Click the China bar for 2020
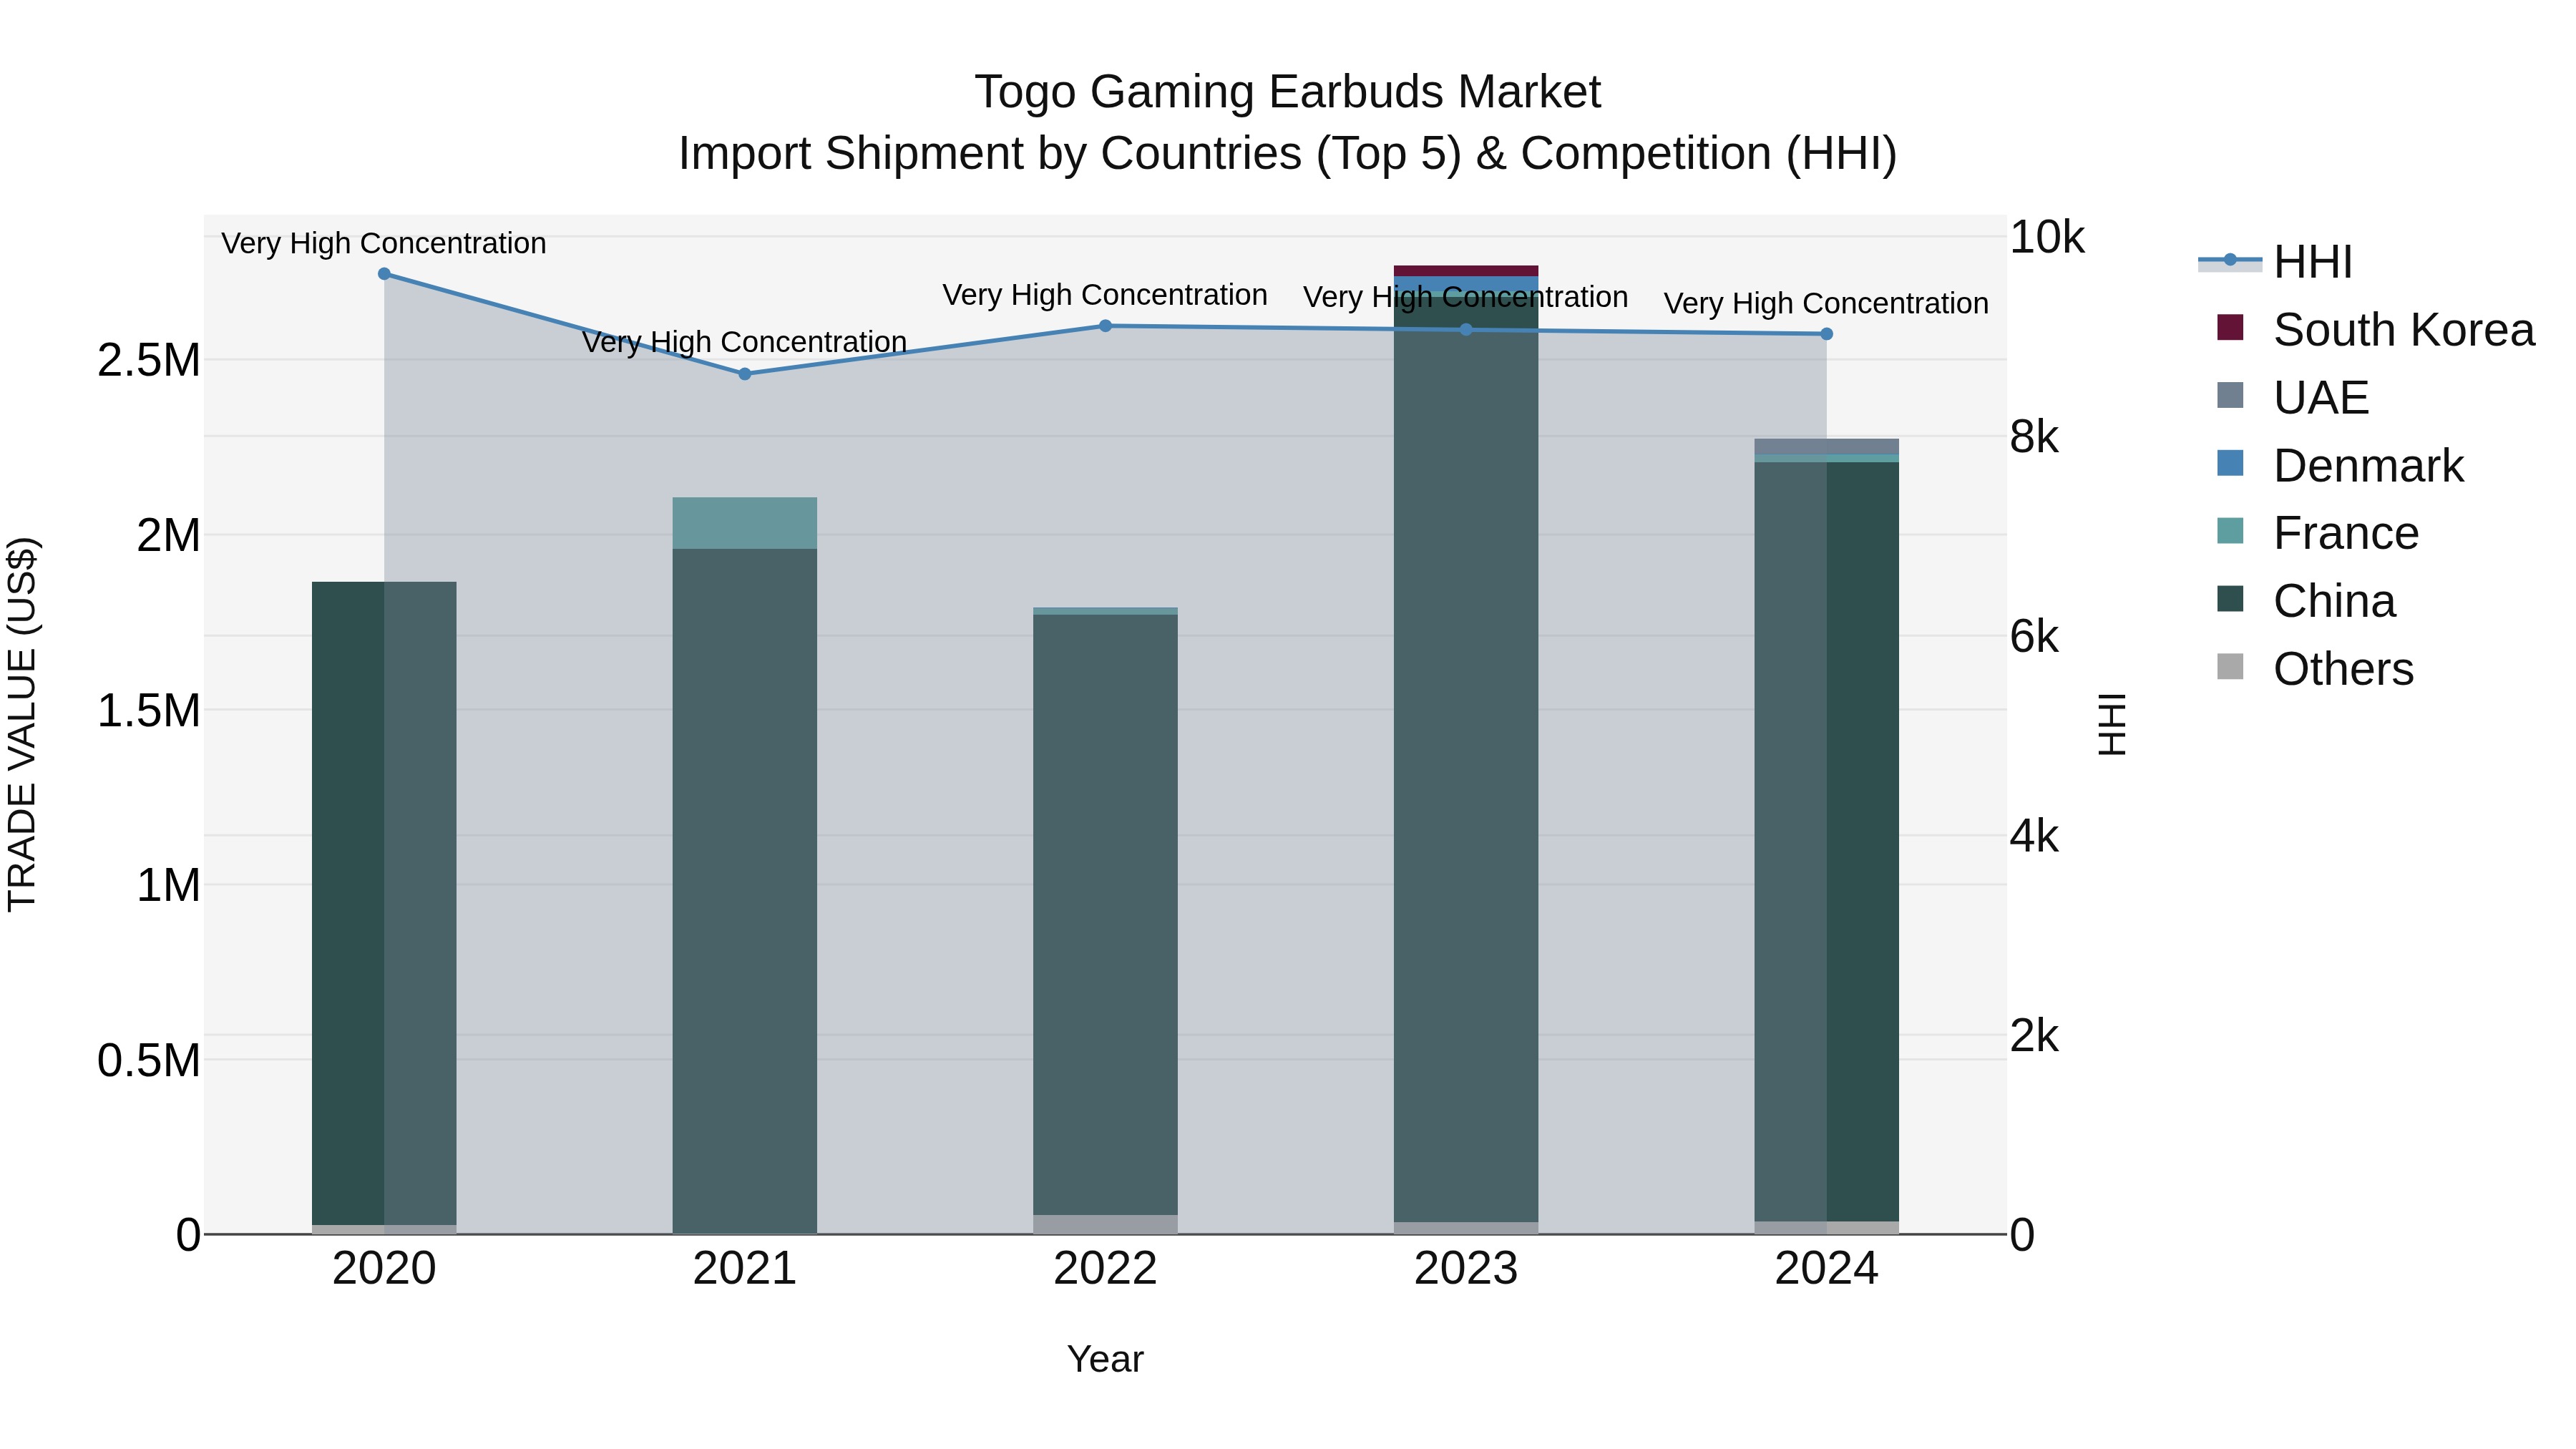This screenshot has width=2576, height=1449. click(x=384, y=903)
